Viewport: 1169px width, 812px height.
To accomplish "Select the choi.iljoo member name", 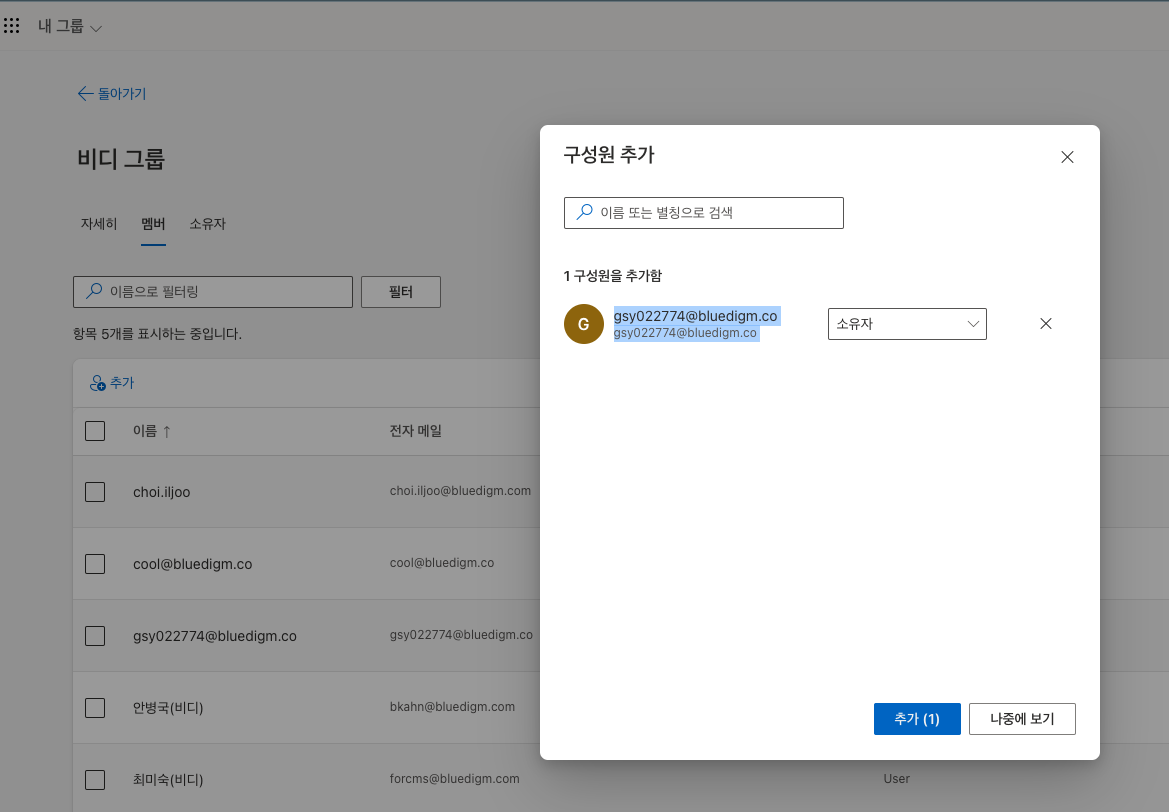I will click(162, 492).
